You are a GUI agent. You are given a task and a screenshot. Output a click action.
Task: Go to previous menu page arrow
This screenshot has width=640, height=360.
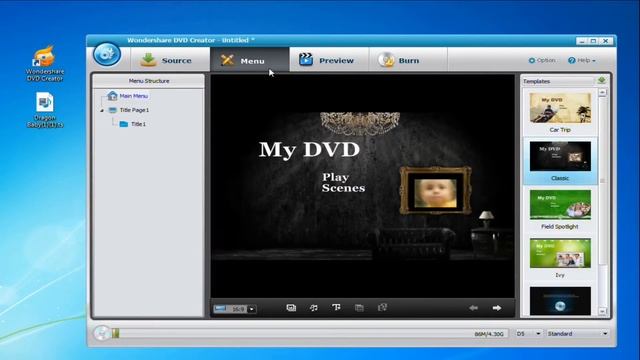tap(473, 308)
